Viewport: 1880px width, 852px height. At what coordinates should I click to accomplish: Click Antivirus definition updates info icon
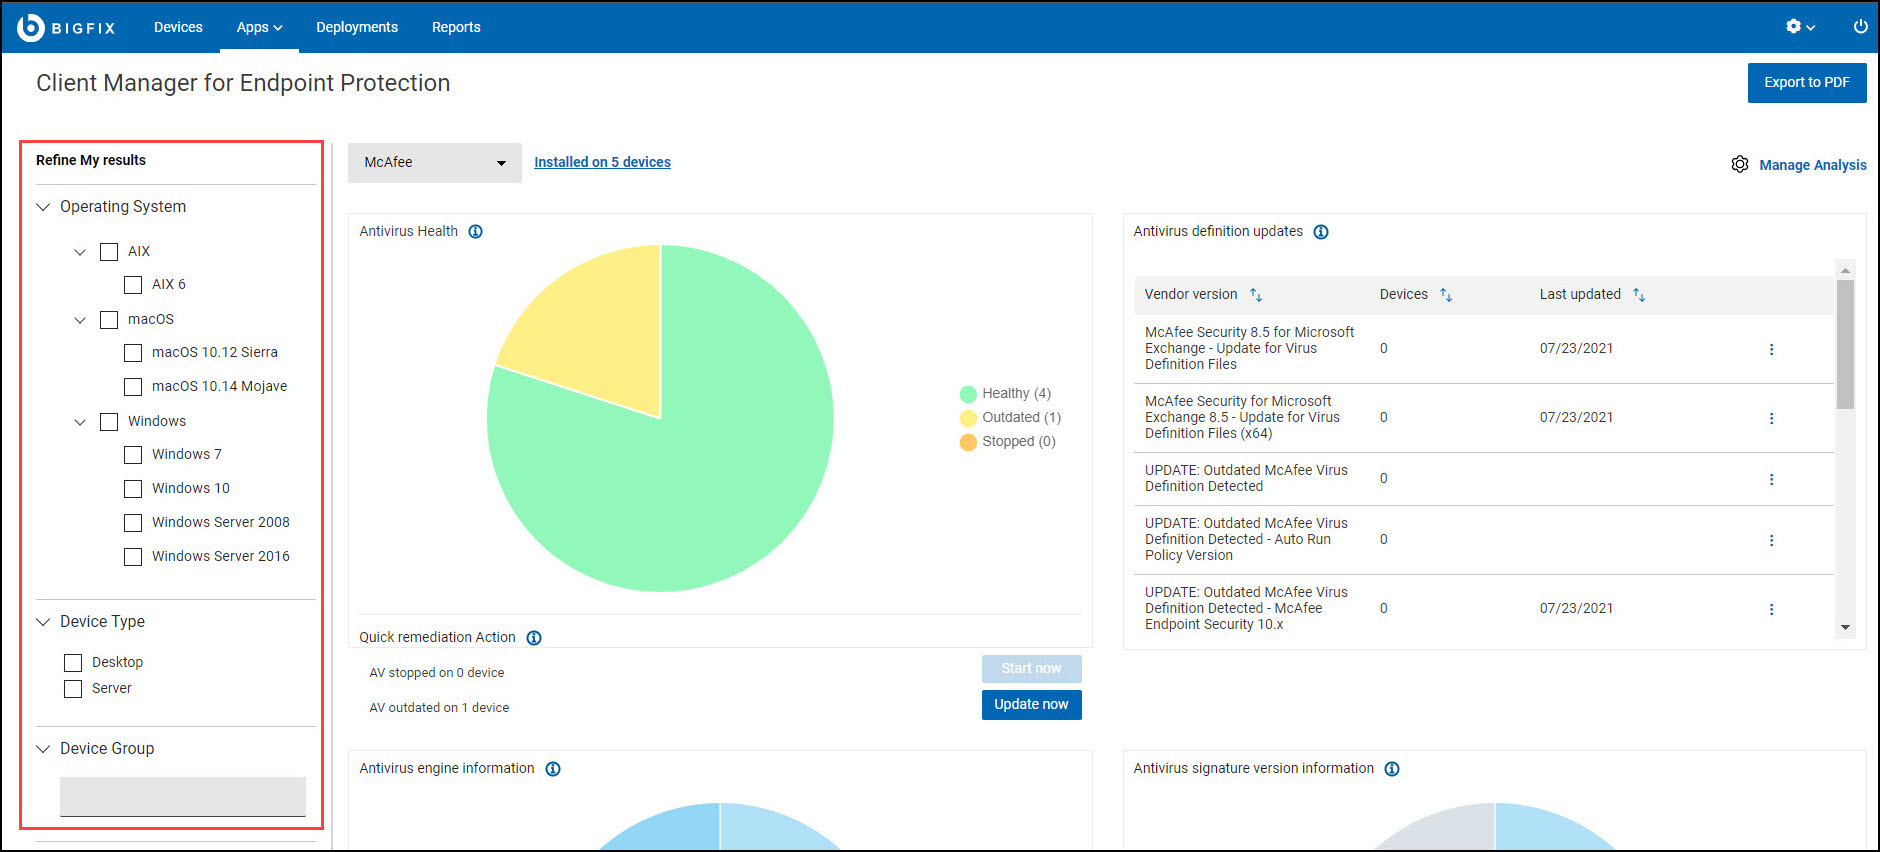point(1321,232)
